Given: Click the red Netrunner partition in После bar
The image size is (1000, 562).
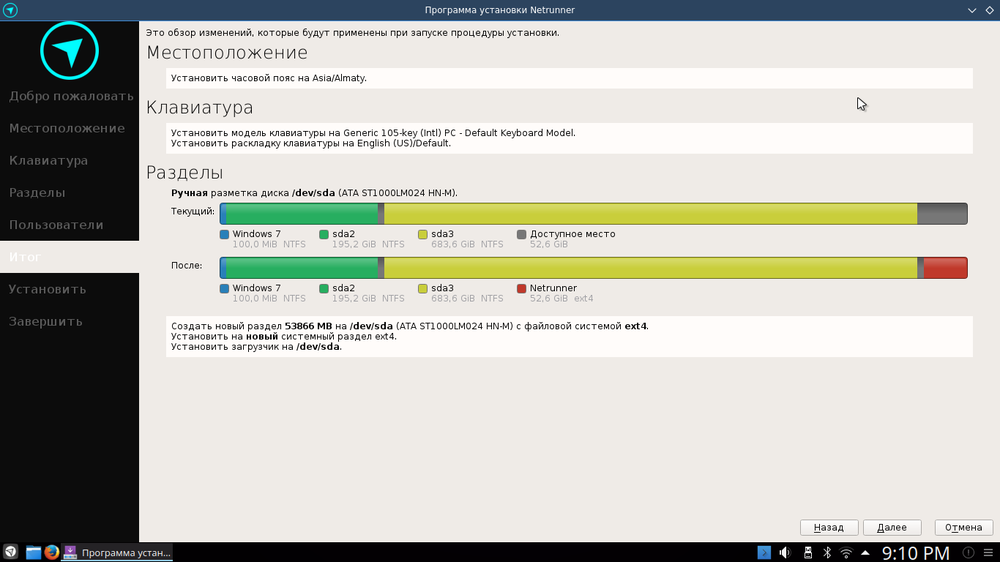Looking at the screenshot, I should 945,268.
